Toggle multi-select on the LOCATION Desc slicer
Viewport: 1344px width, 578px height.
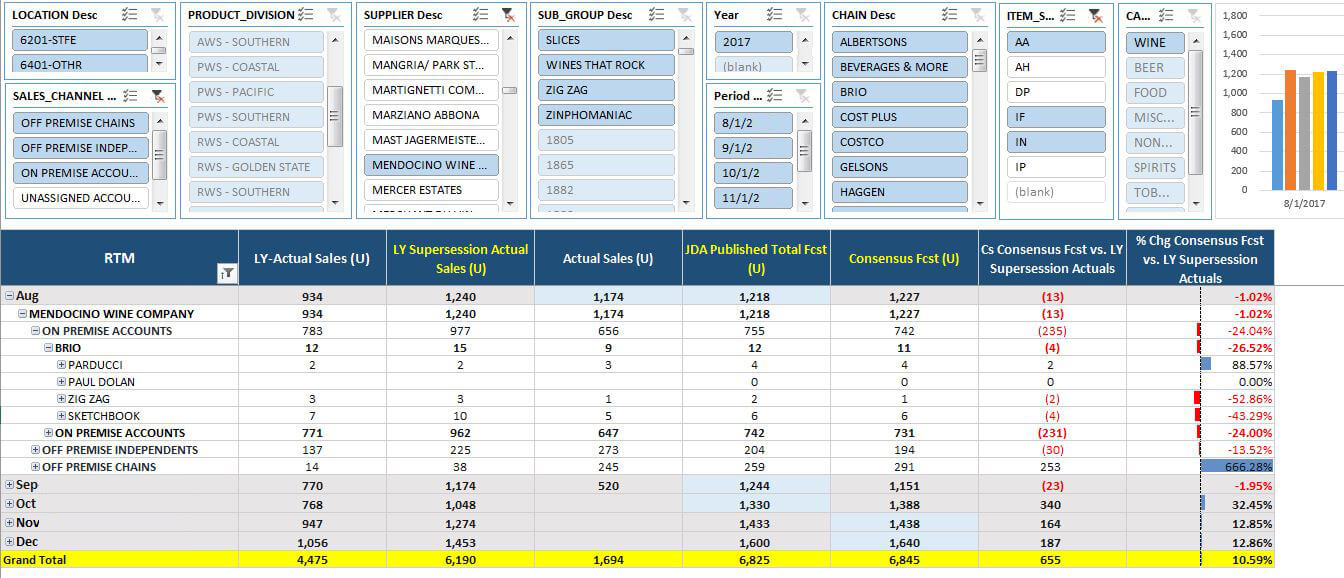click(x=129, y=15)
